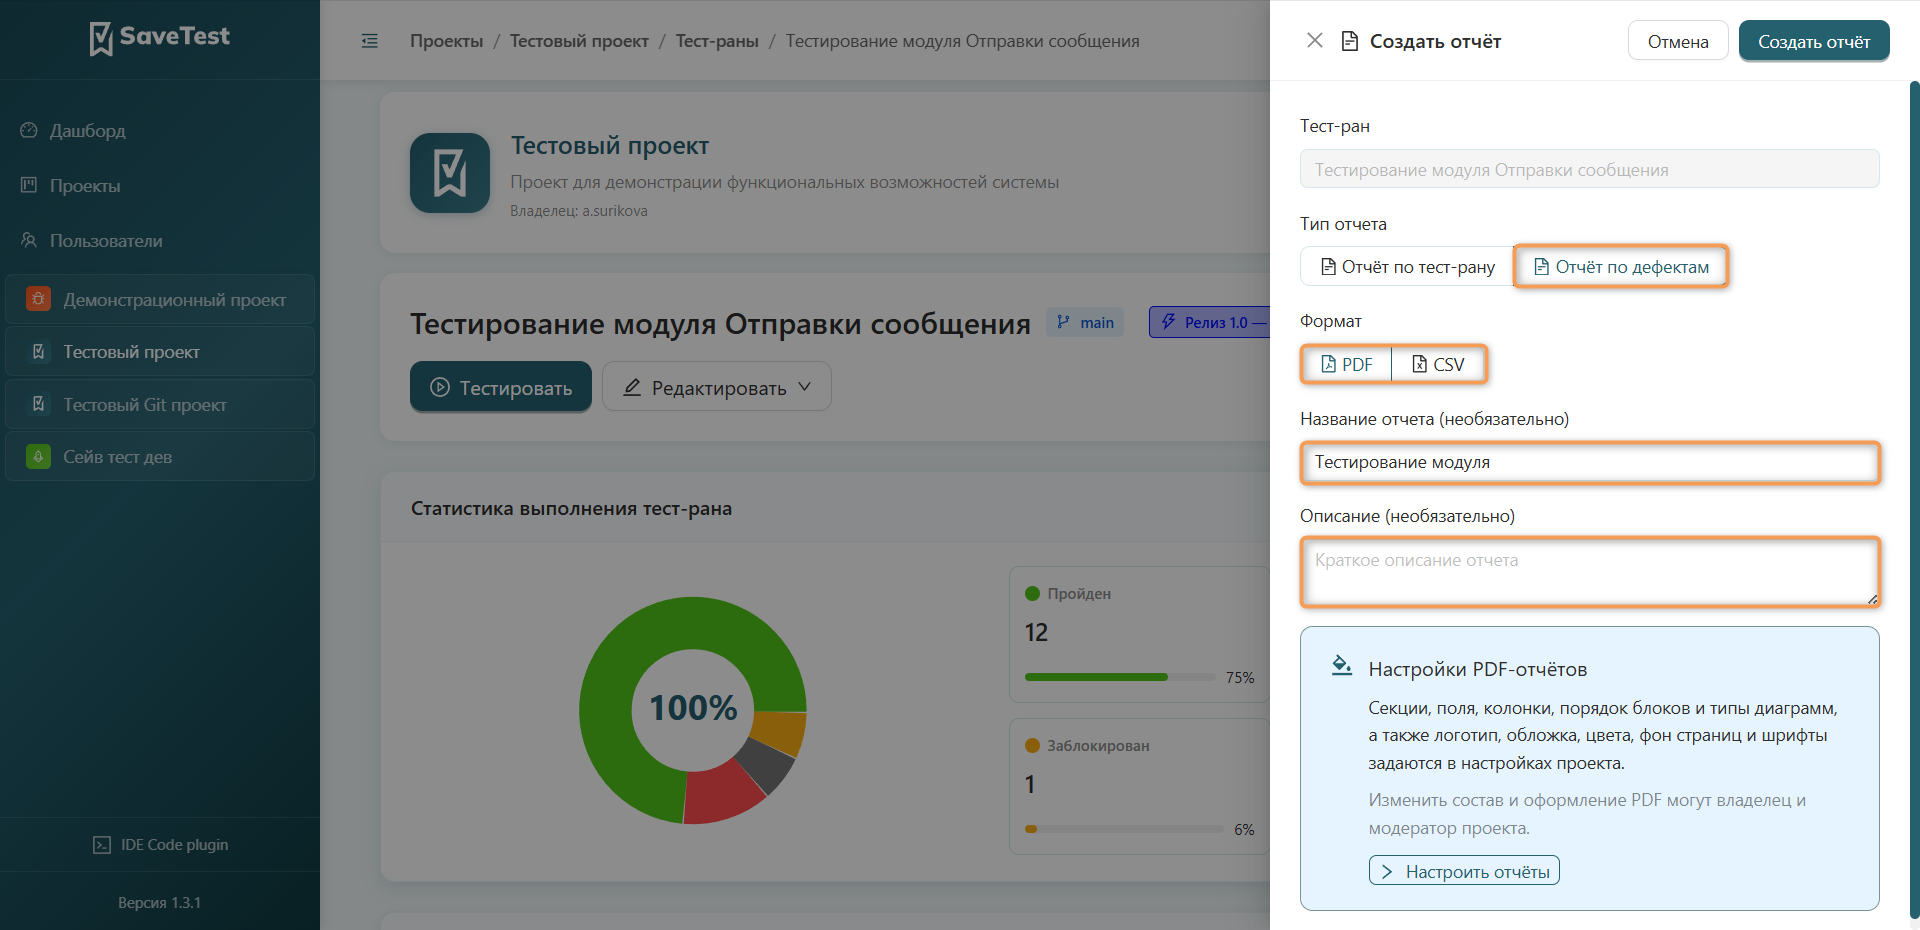Close the Создать отчёт panel
Viewport: 1920px width, 930px height.
click(1315, 40)
